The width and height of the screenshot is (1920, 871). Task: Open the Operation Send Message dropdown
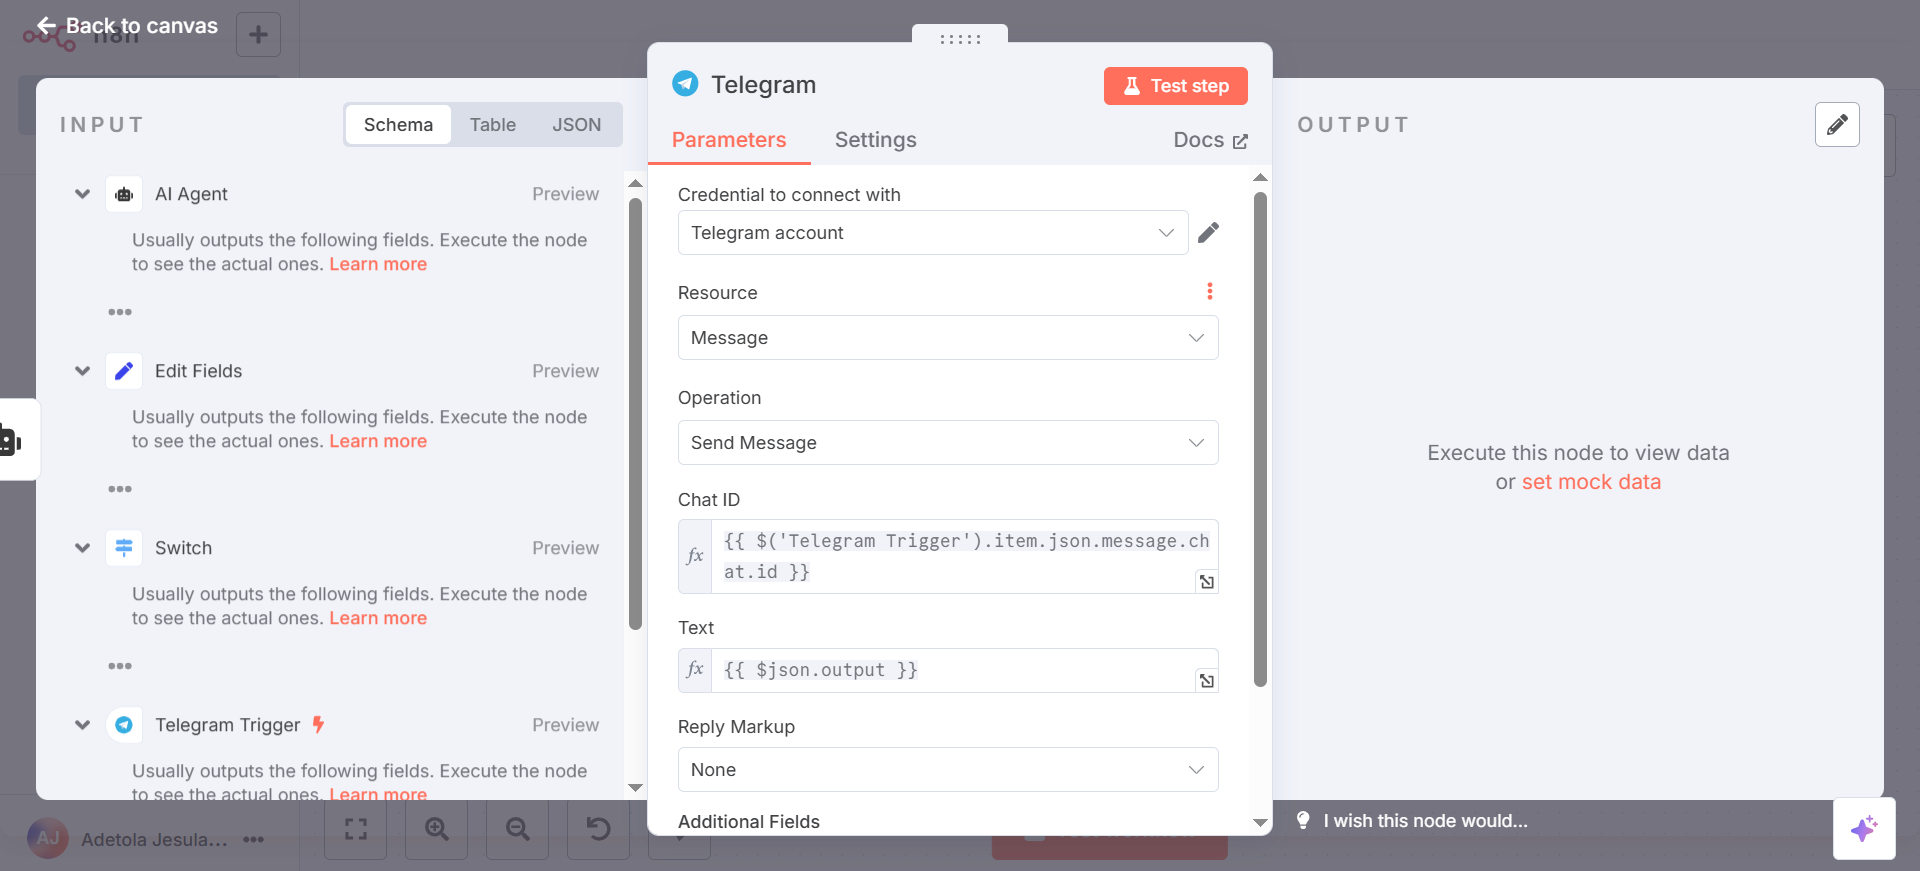click(x=948, y=443)
